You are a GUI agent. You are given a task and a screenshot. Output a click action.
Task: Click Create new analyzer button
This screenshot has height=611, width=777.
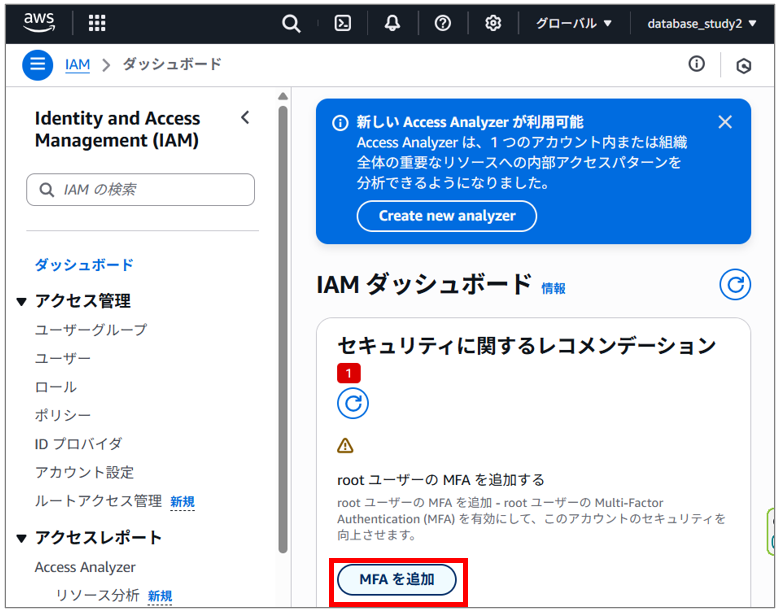[x=446, y=216]
